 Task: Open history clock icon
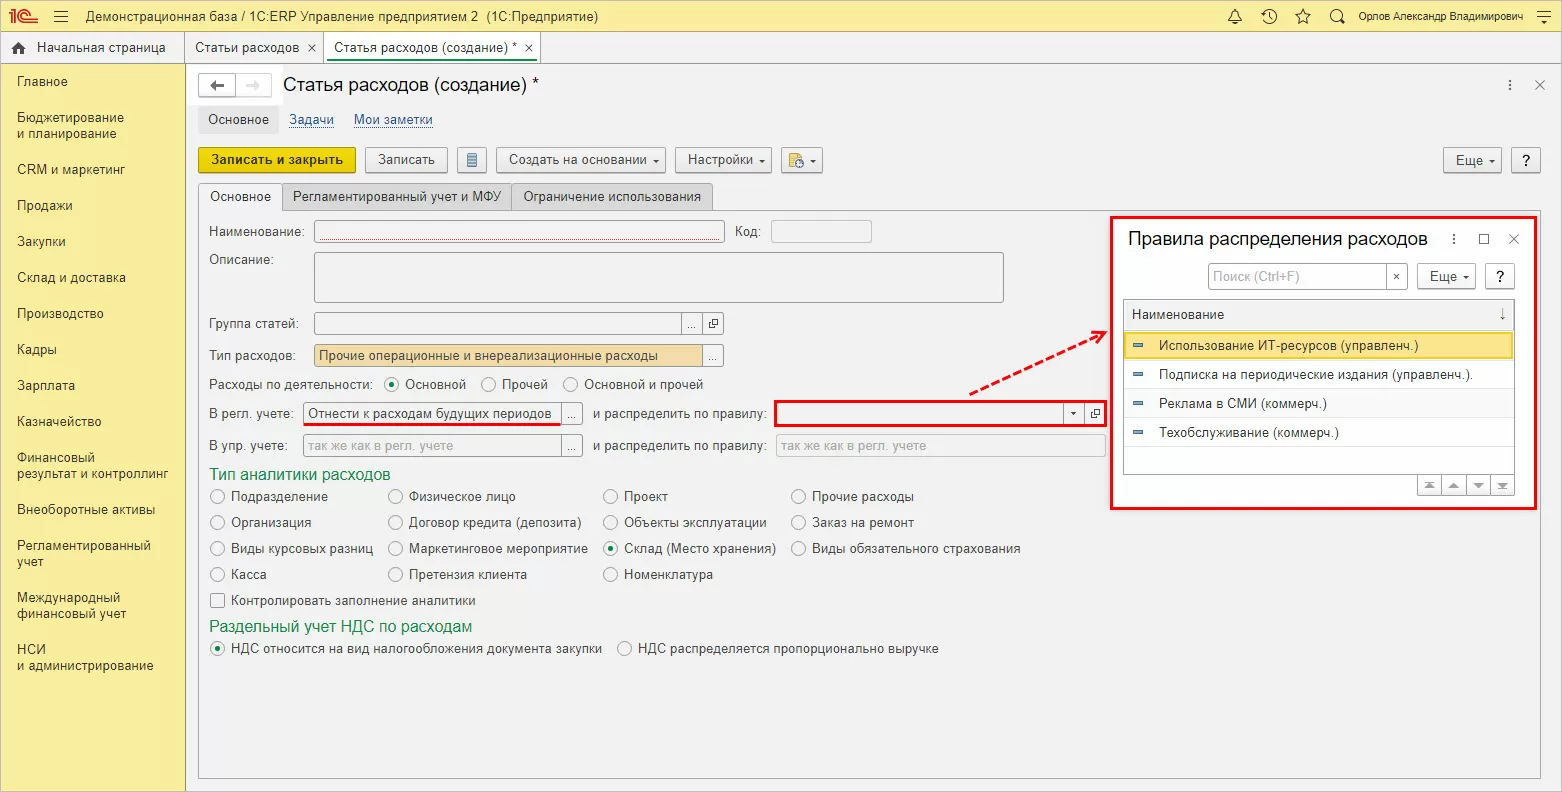pos(1269,17)
